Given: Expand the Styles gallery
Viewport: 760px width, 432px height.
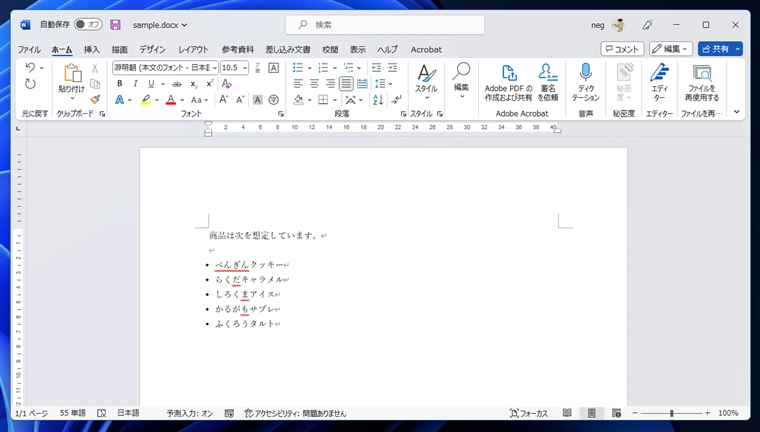Looking at the screenshot, I should 426,82.
